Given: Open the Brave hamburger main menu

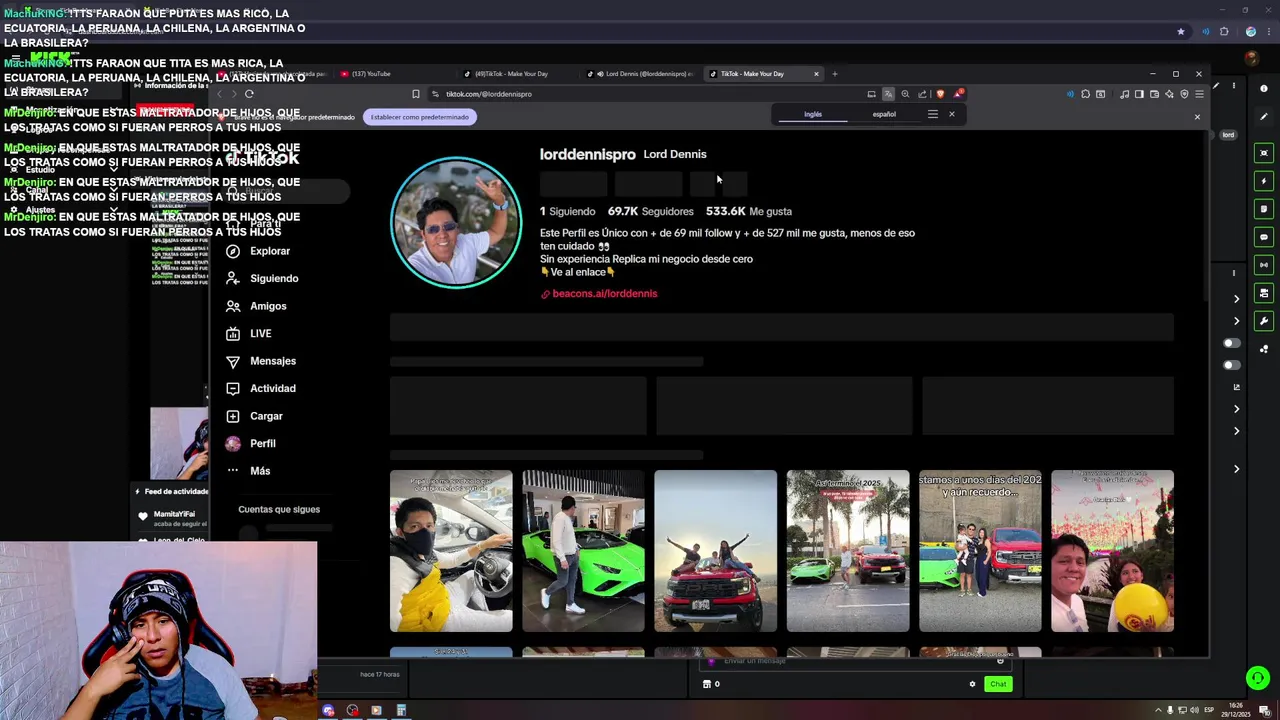Looking at the screenshot, I should click(1199, 94).
